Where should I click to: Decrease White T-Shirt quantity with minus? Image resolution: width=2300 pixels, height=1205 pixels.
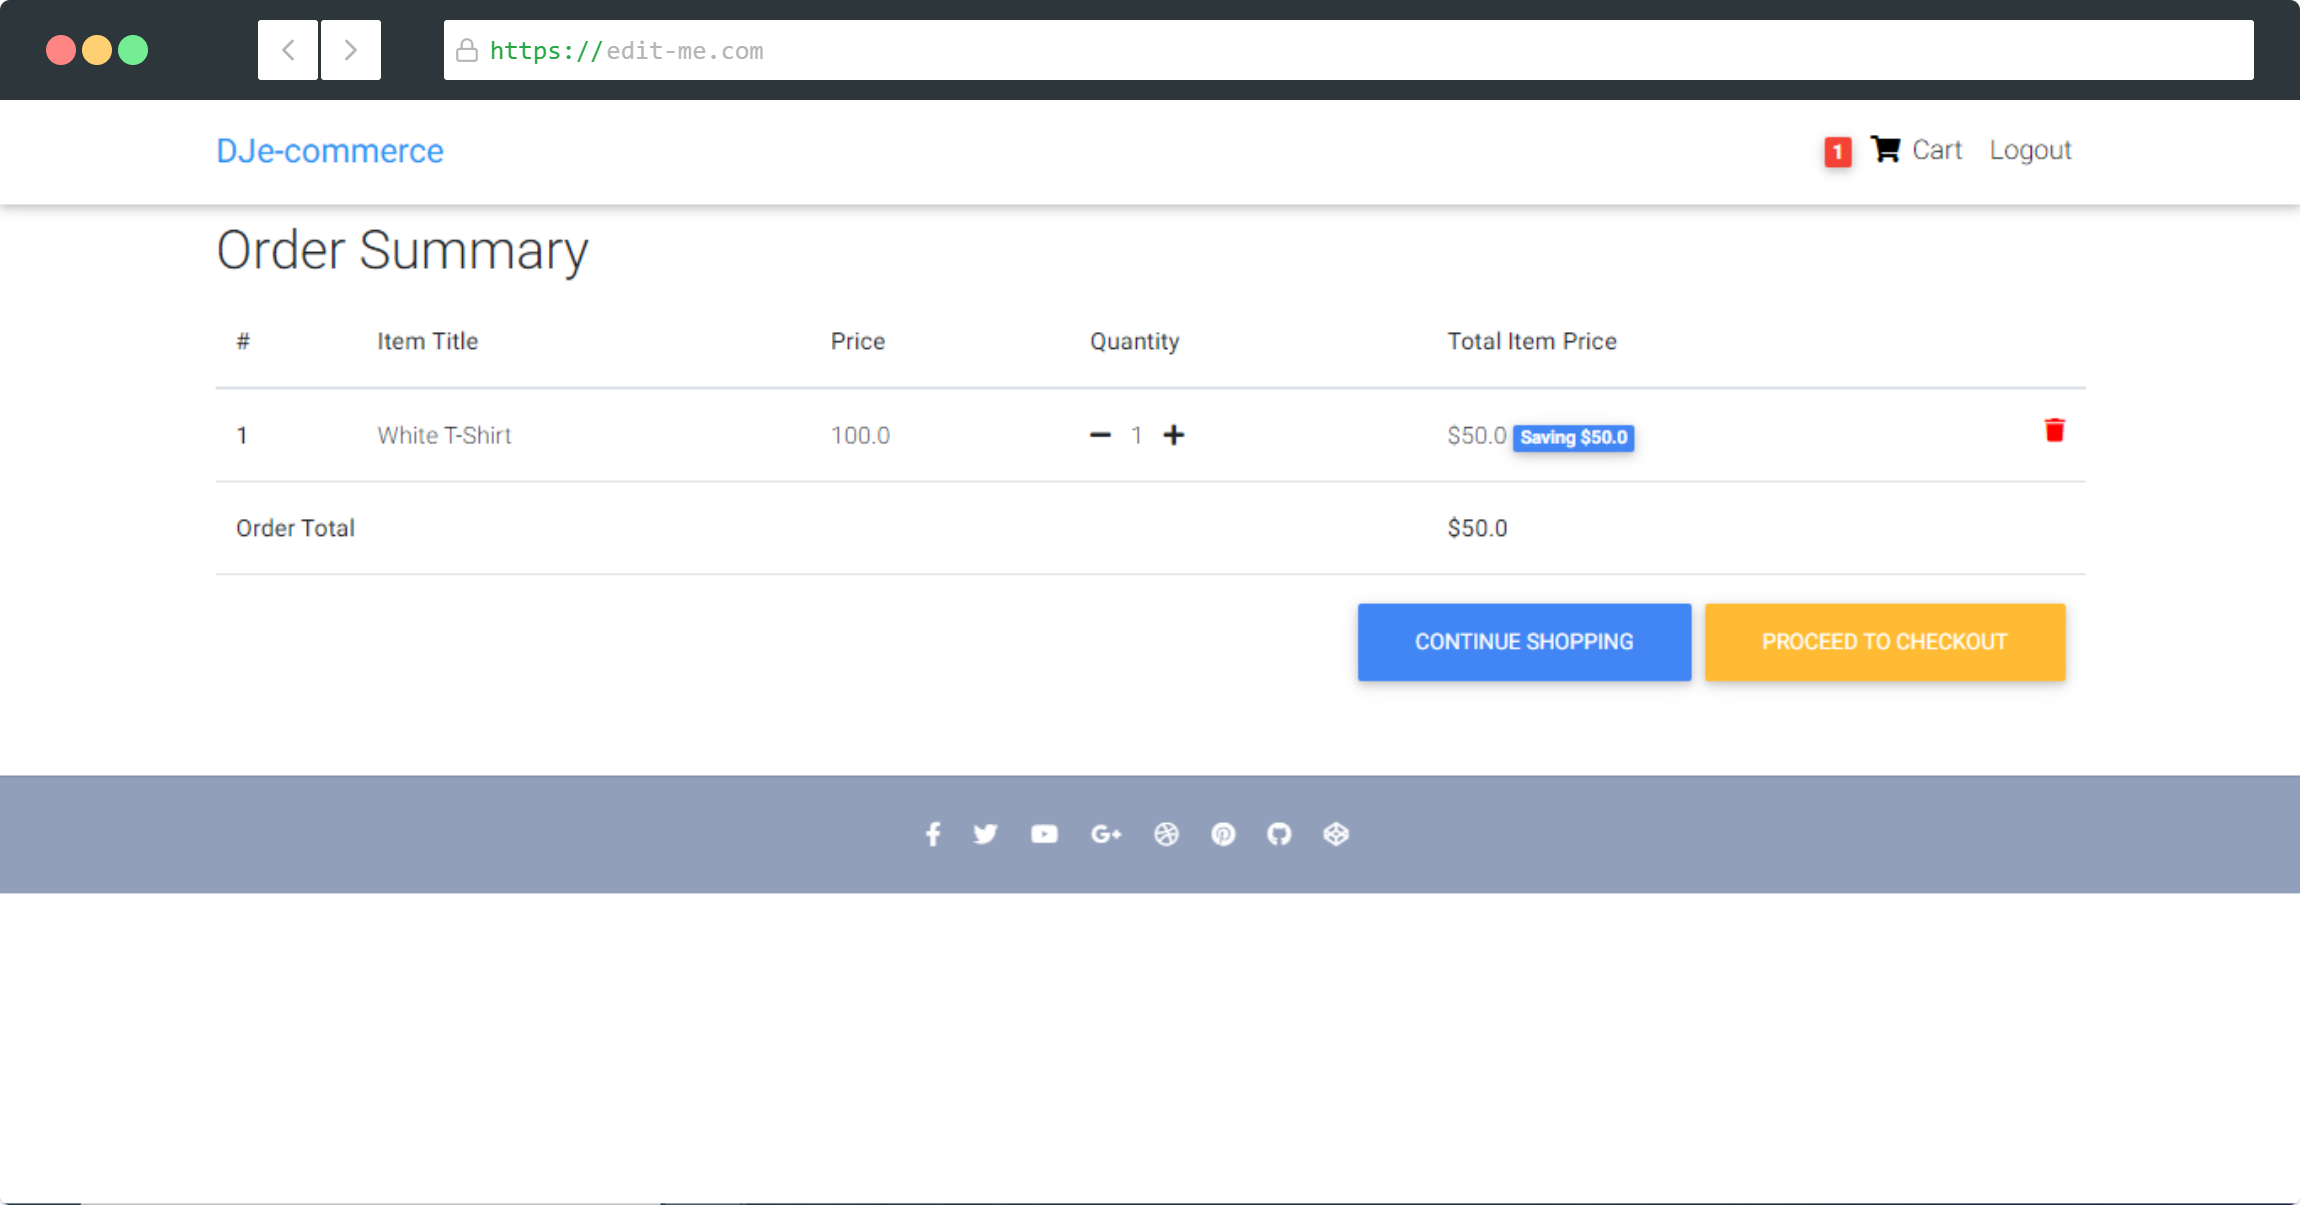pyautogui.click(x=1100, y=435)
